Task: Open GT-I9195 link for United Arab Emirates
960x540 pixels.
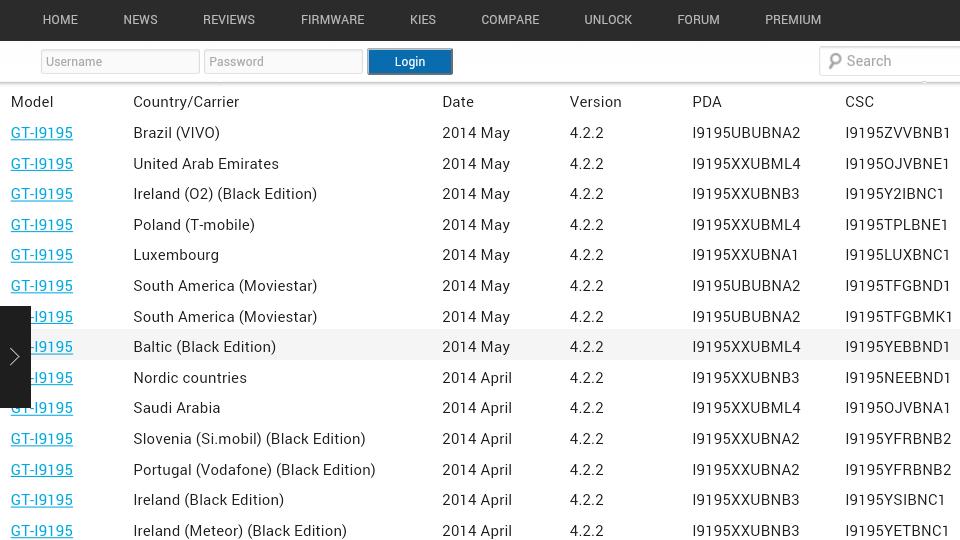Action: pos(42,163)
